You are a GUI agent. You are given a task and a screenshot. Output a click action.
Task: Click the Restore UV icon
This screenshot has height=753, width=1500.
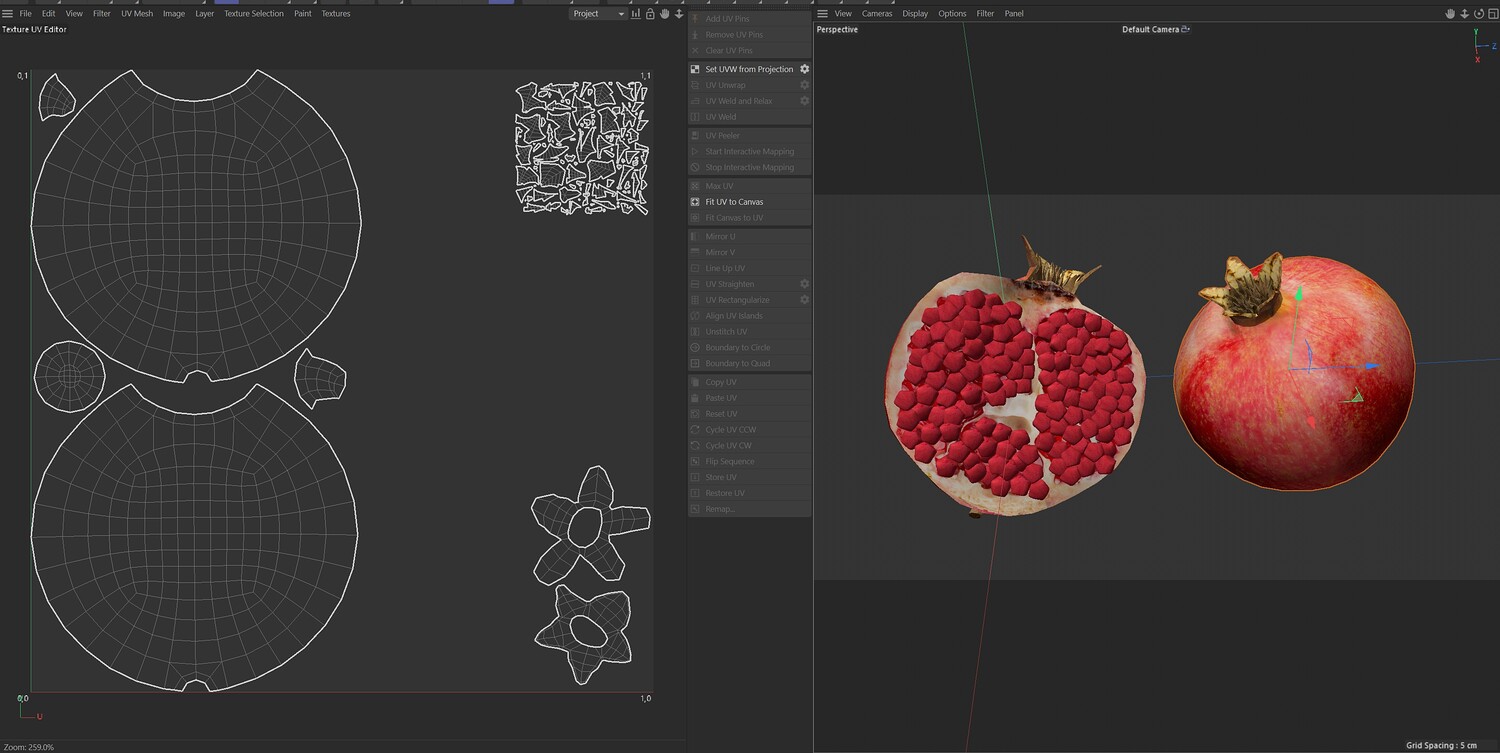696,494
